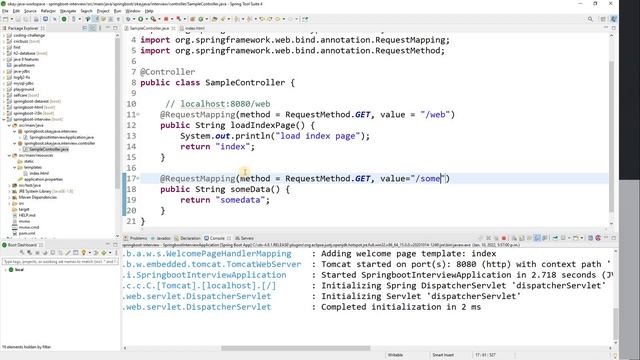Collapse the src/main/java folder
Image resolution: width=640 pixels, height=360 pixels.
pos(9,125)
